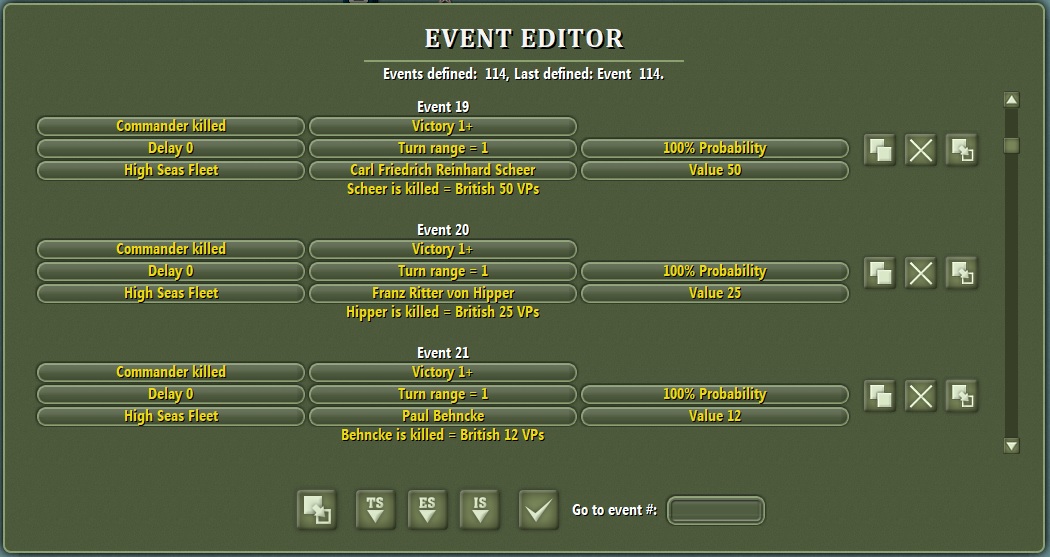Image resolution: width=1050 pixels, height=557 pixels.
Task: Click Event 21's insert/paste icon
Action: pyautogui.click(x=962, y=396)
